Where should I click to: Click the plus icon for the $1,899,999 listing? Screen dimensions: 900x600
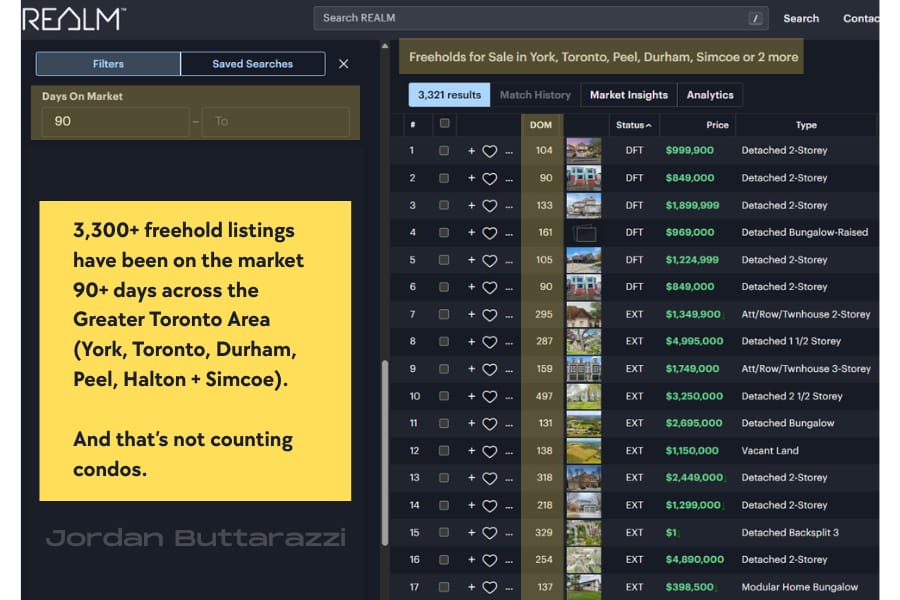tap(471, 206)
